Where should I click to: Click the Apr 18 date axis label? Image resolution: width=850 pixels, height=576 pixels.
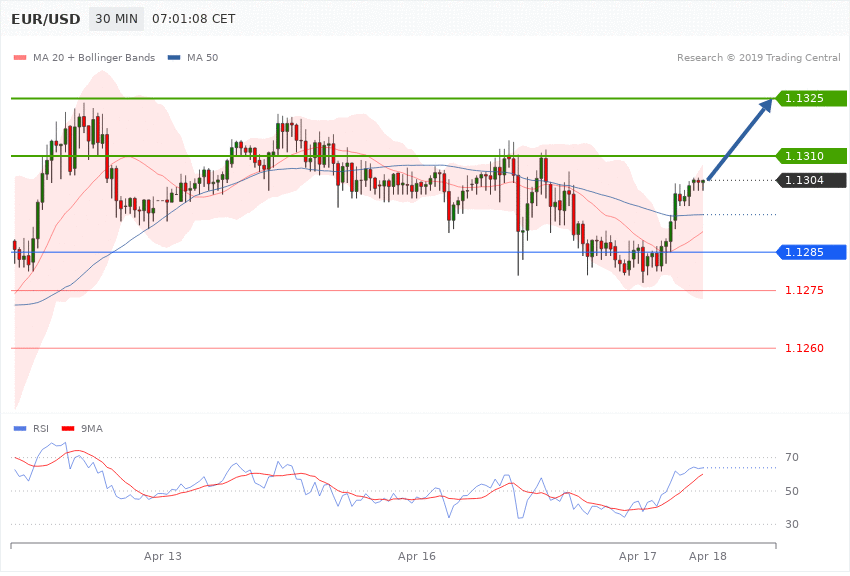(708, 556)
